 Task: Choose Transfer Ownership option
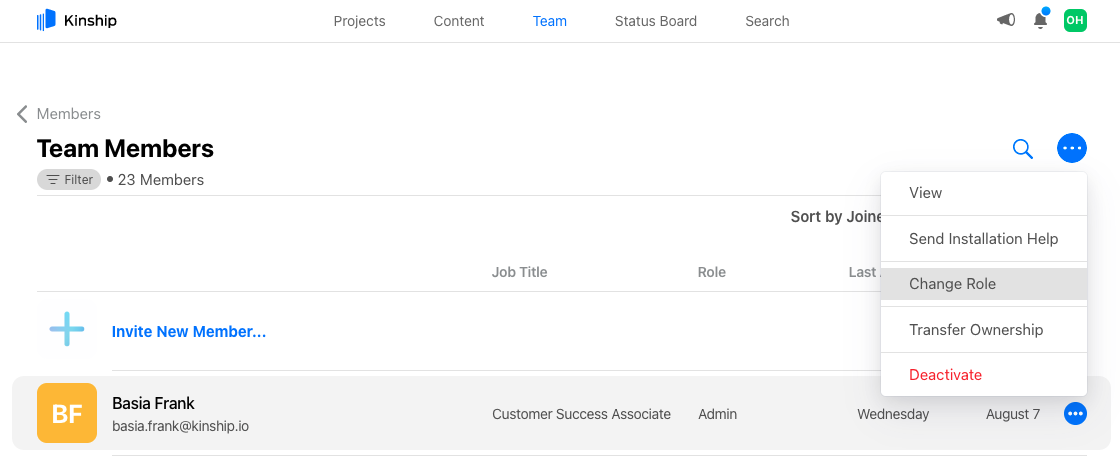point(975,330)
